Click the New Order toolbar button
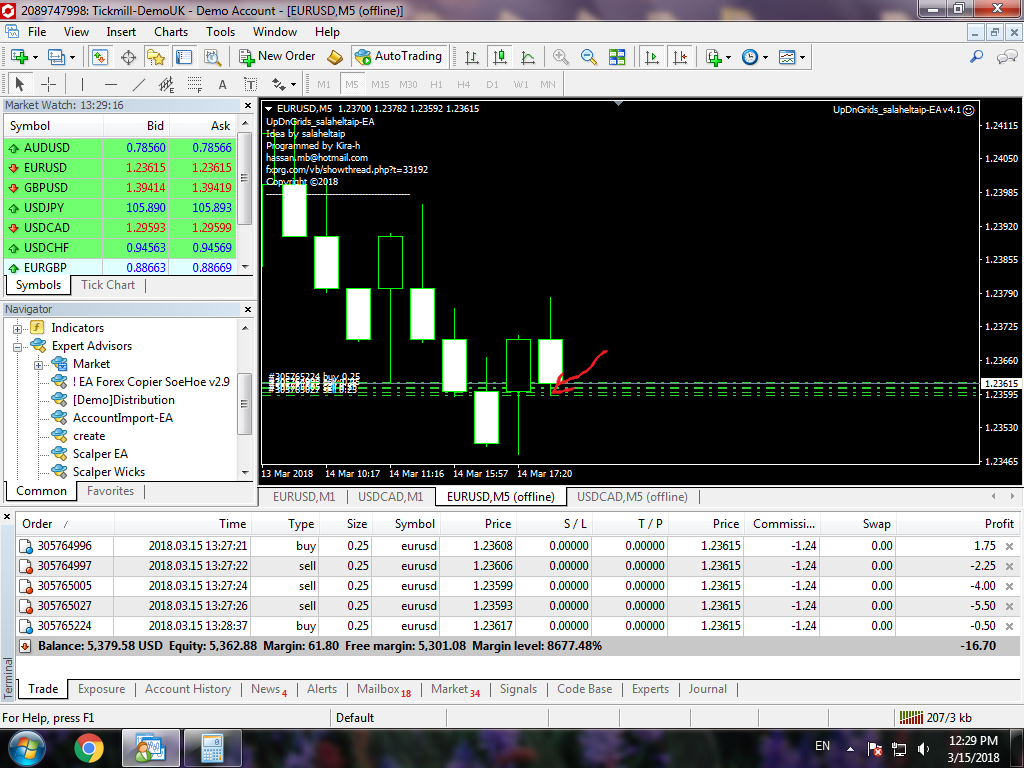Viewport: 1024px width, 768px height. [278, 57]
